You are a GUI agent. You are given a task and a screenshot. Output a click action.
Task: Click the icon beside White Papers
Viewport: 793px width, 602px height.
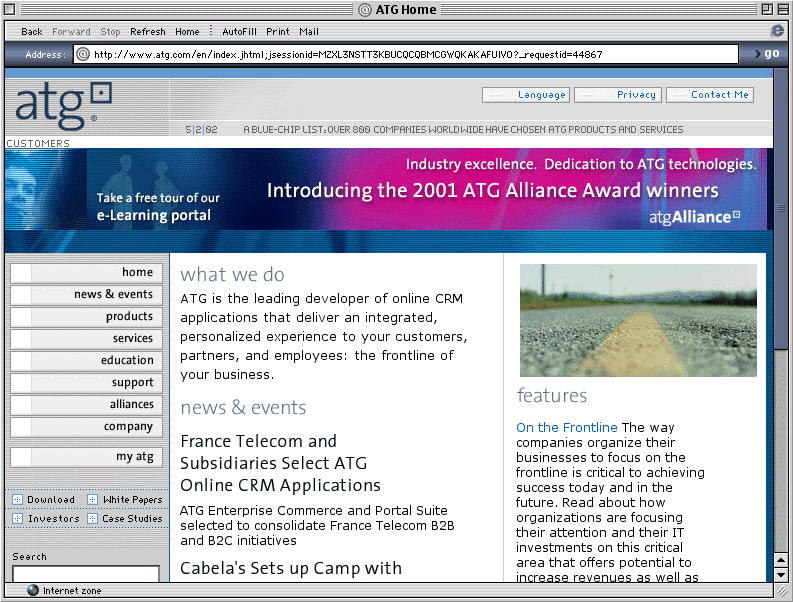(x=93, y=500)
